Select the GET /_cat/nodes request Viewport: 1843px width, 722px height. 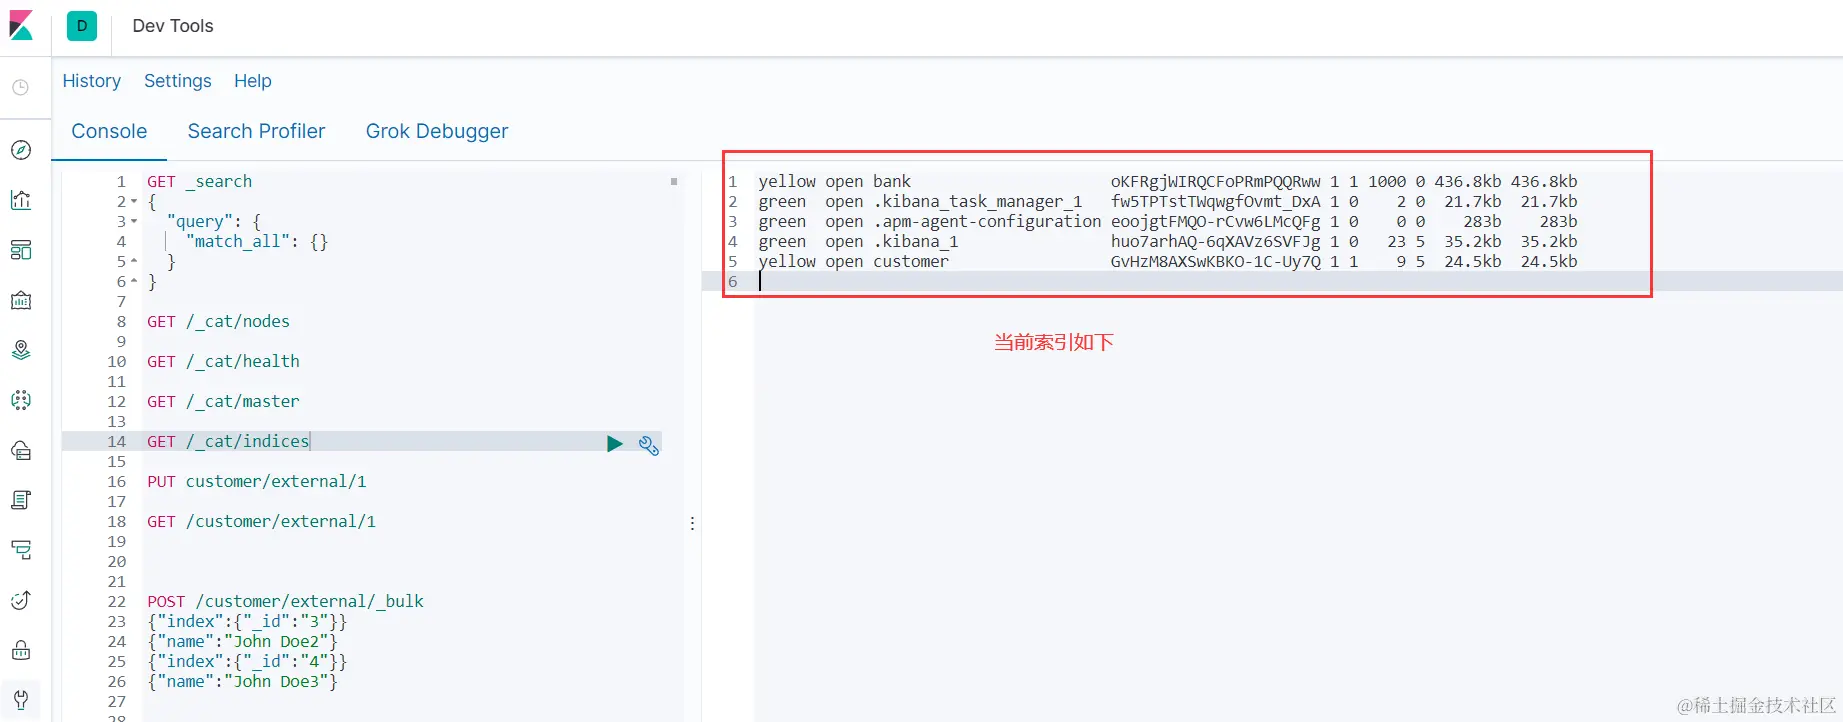tap(218, 322)
